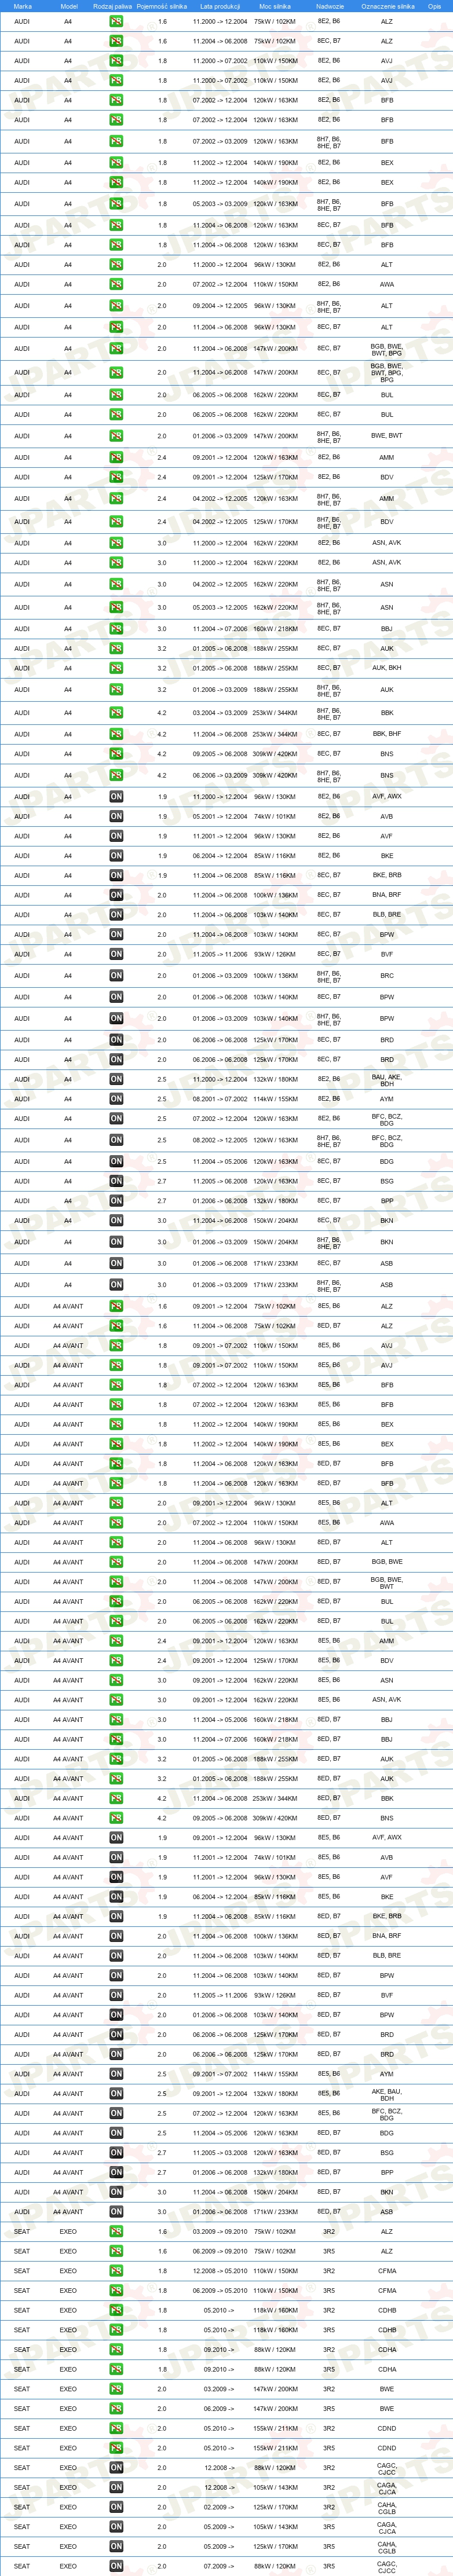Click diesel ON icon in A4 Avant 'AKE, BAU, BDH' row

[116, 2093]
